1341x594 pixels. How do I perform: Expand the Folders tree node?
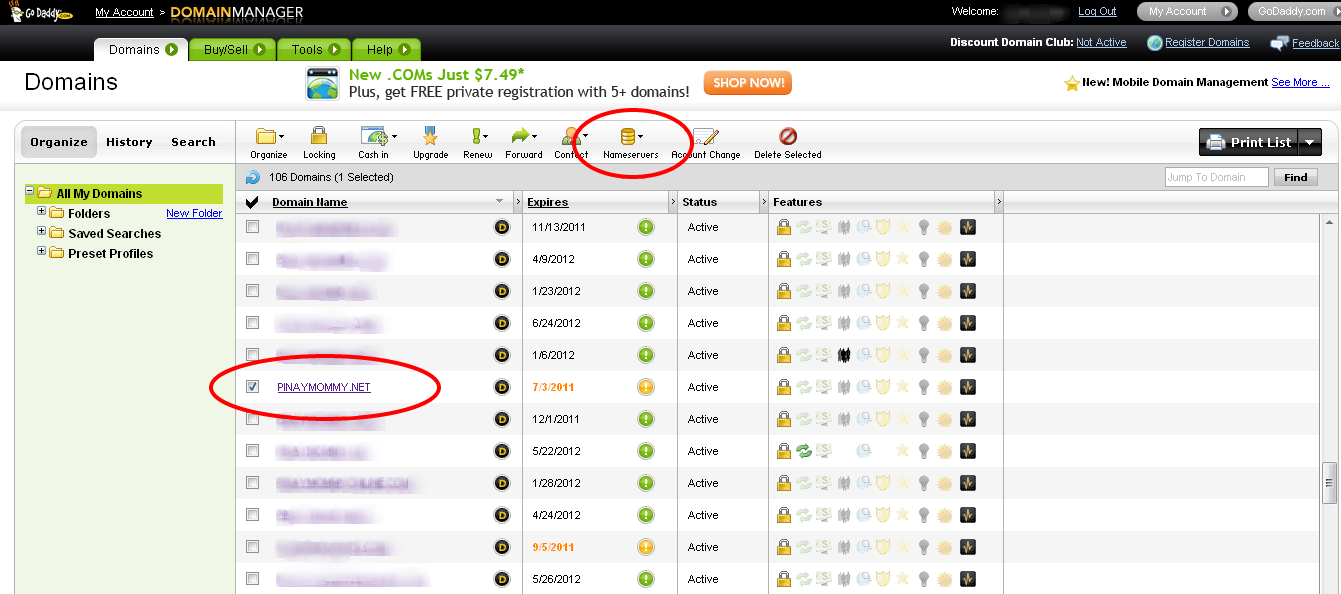pos(41,212)
